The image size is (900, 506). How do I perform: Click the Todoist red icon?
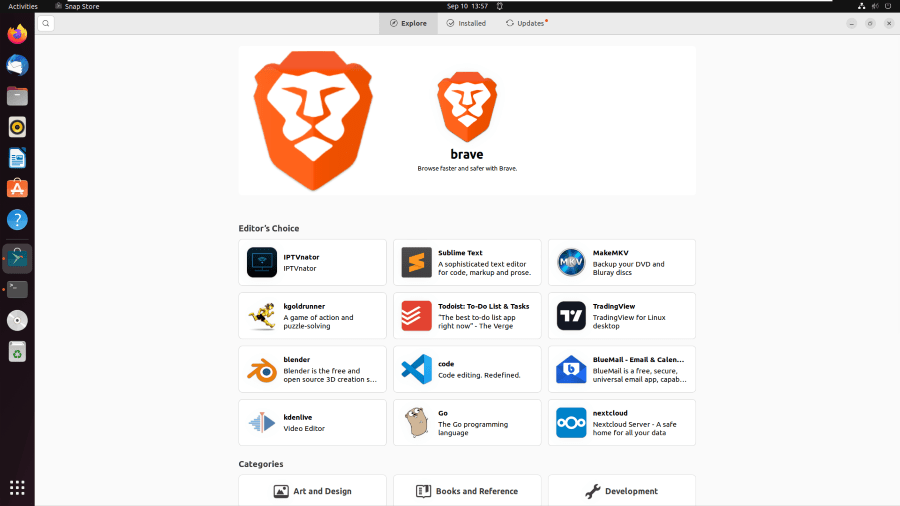416,316
